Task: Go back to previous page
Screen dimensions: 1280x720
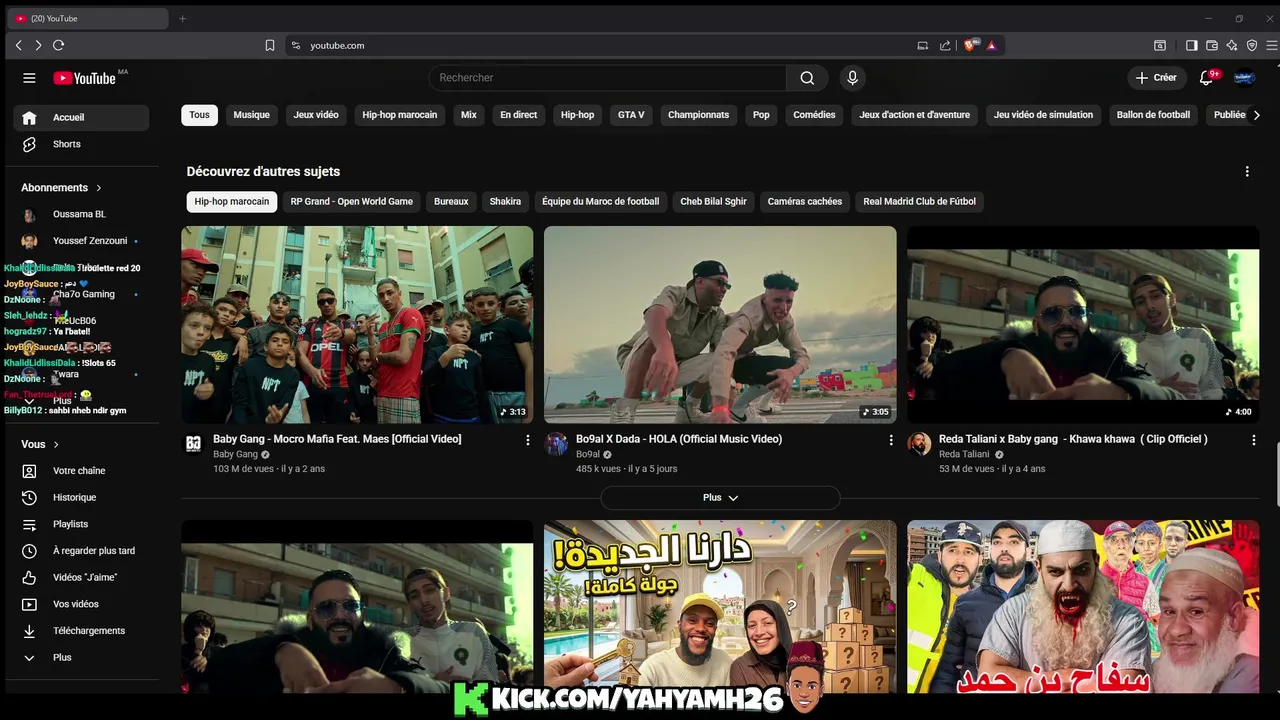Action: click(18, 45)
